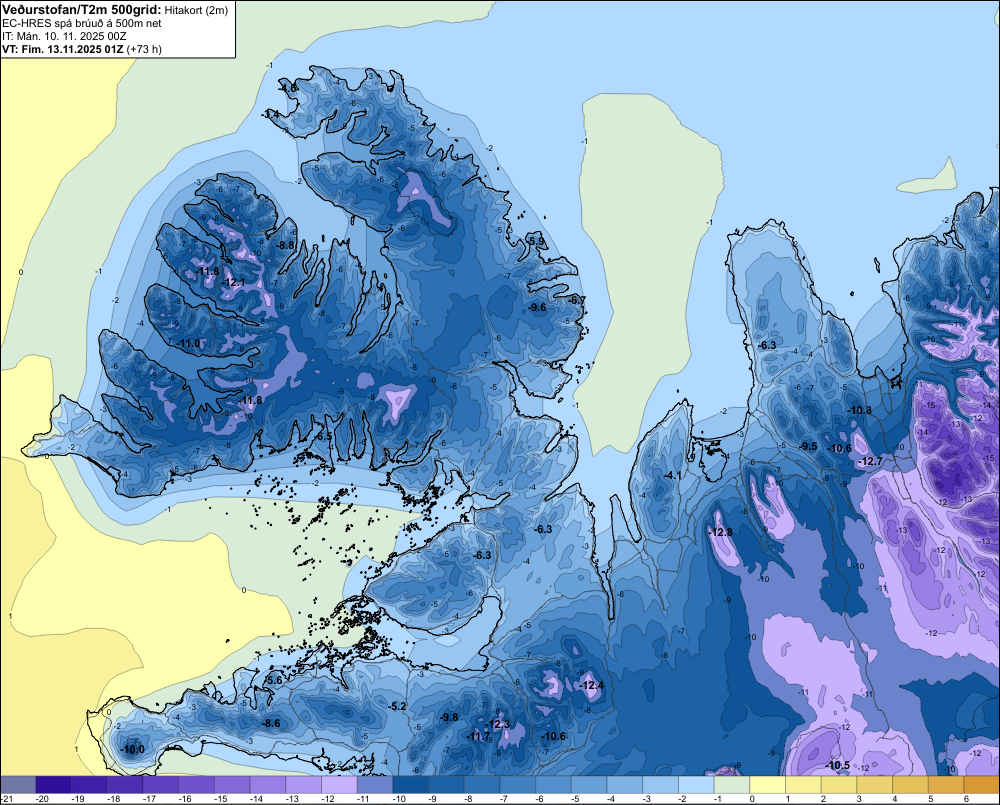Click the '(+73 h)' forecast offset text

(x=144, y=49)
